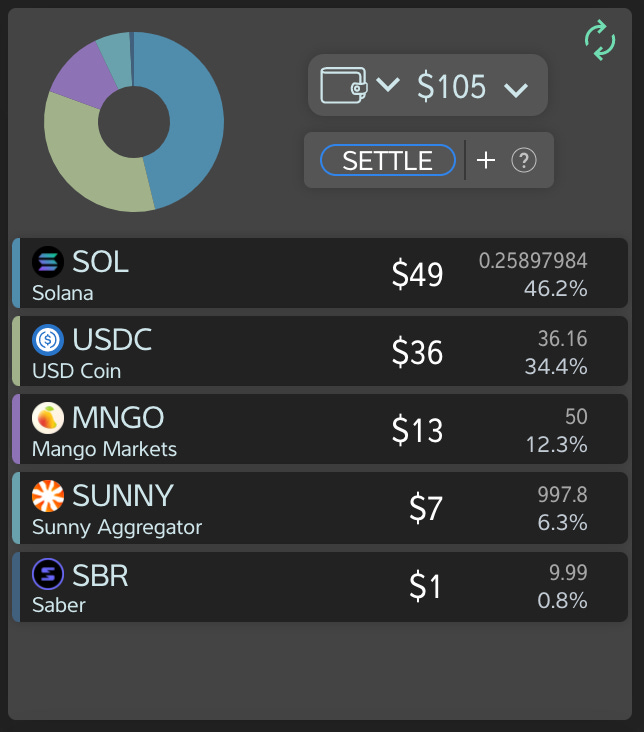Click the 0.8% allocation for SBR
Screen dimensions: 644x732
coord(562,600)
